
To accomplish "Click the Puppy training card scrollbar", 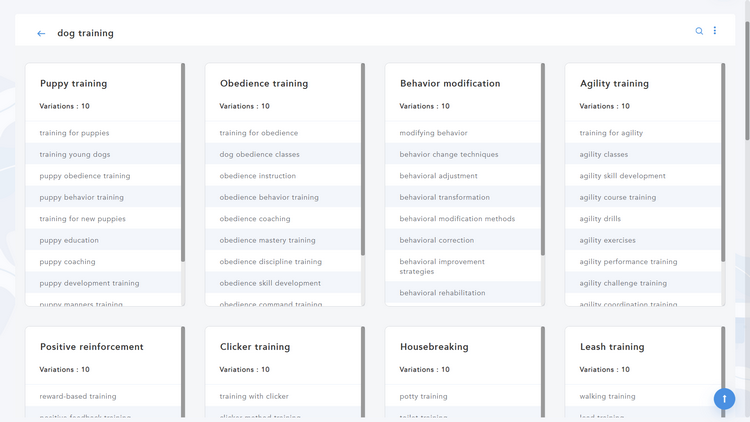I will [183, 163].
